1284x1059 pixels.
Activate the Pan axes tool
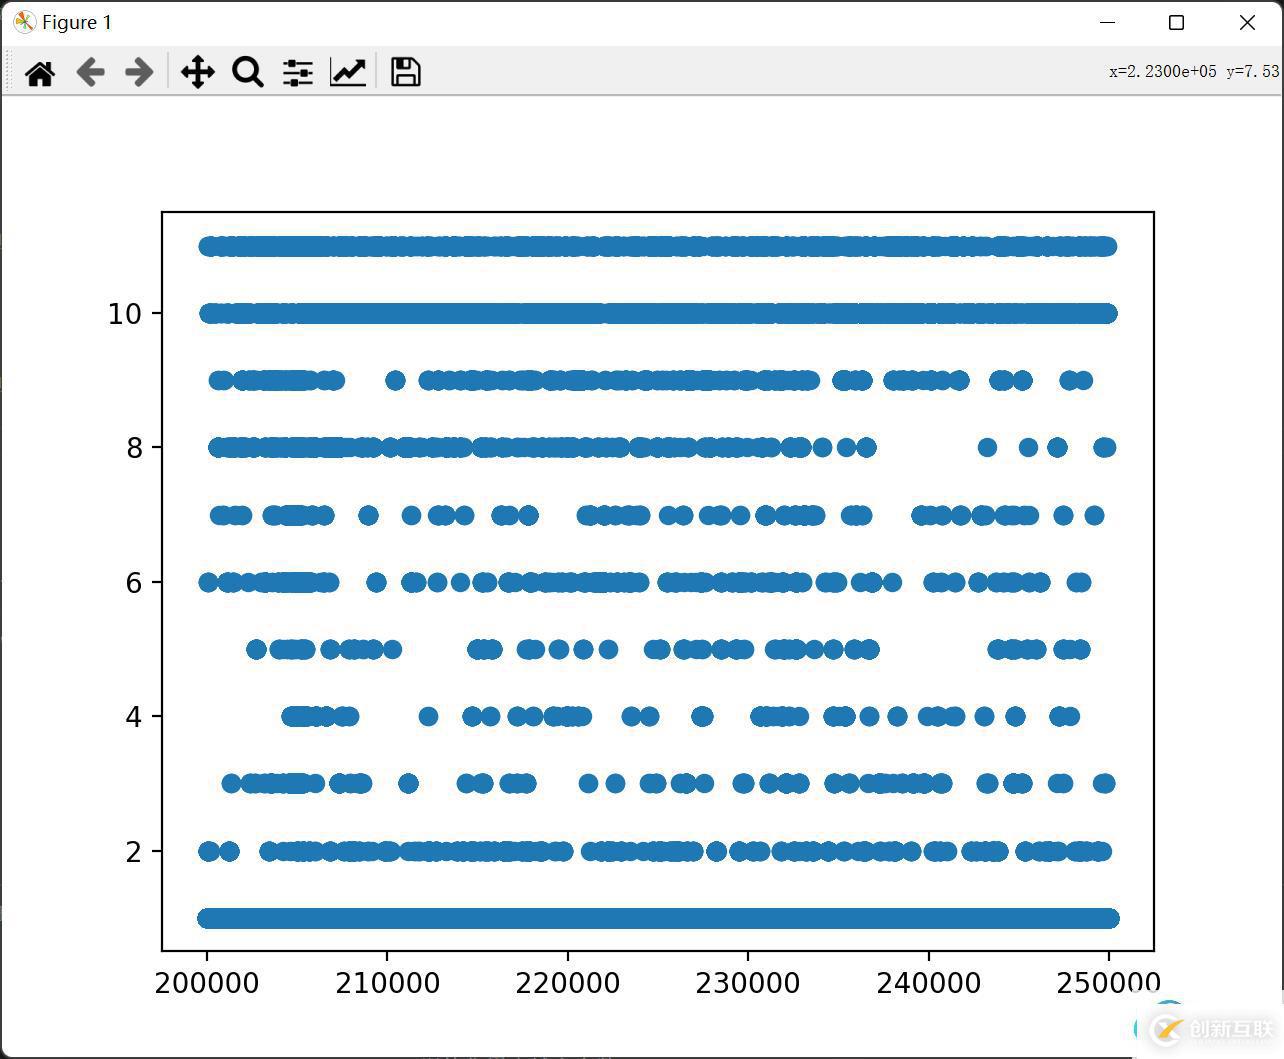point(198,72)
